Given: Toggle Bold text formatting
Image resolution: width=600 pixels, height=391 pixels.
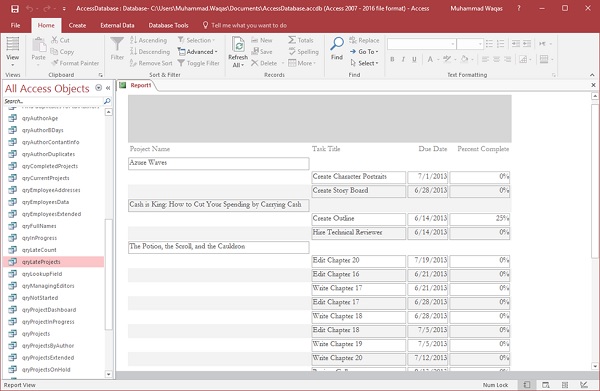Looking at the screenshot, I should click(392, 59).
